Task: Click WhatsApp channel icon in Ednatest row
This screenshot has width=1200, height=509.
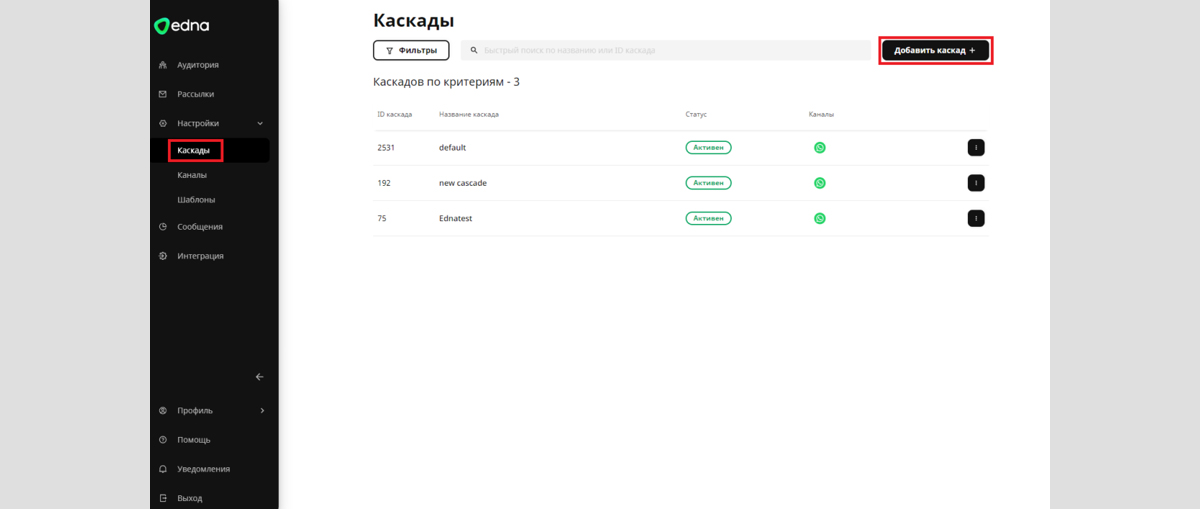Action: click(x=820, y=218)
